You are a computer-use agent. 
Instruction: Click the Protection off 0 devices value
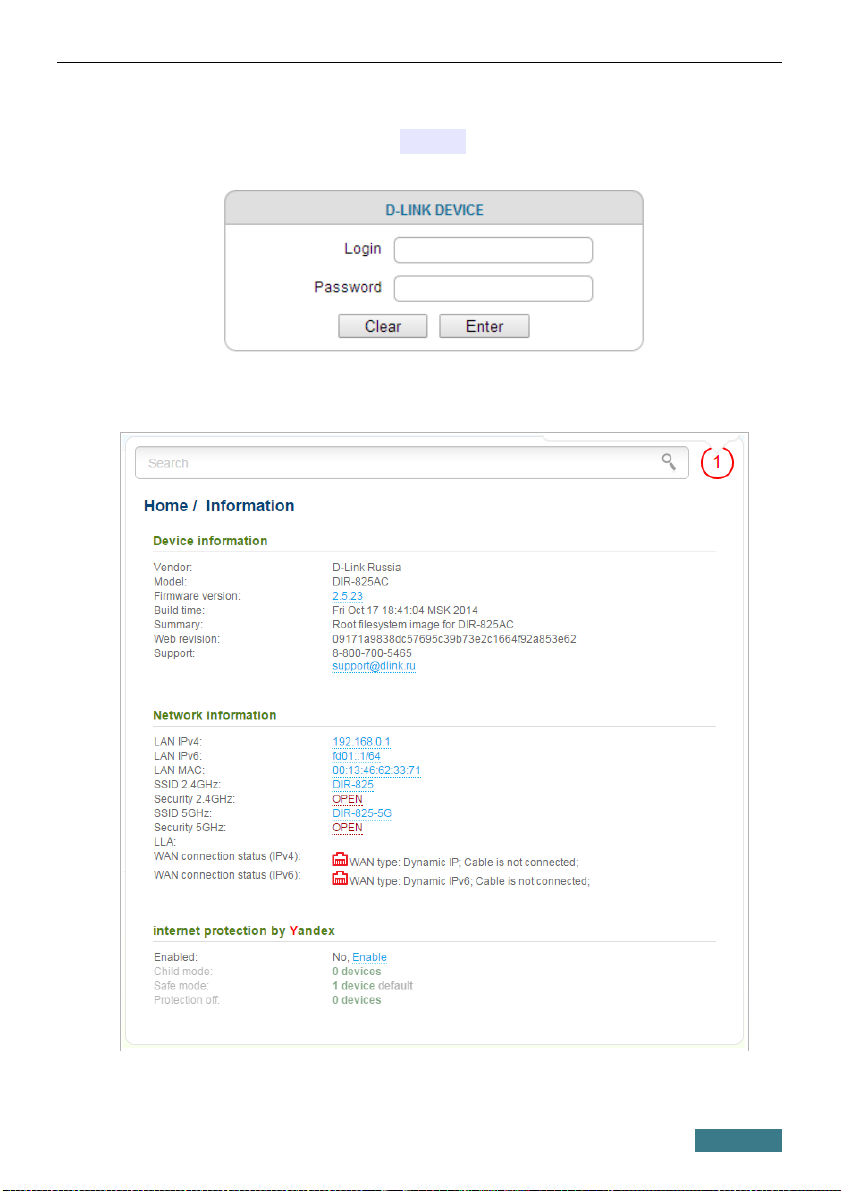tap(356, 1000)
